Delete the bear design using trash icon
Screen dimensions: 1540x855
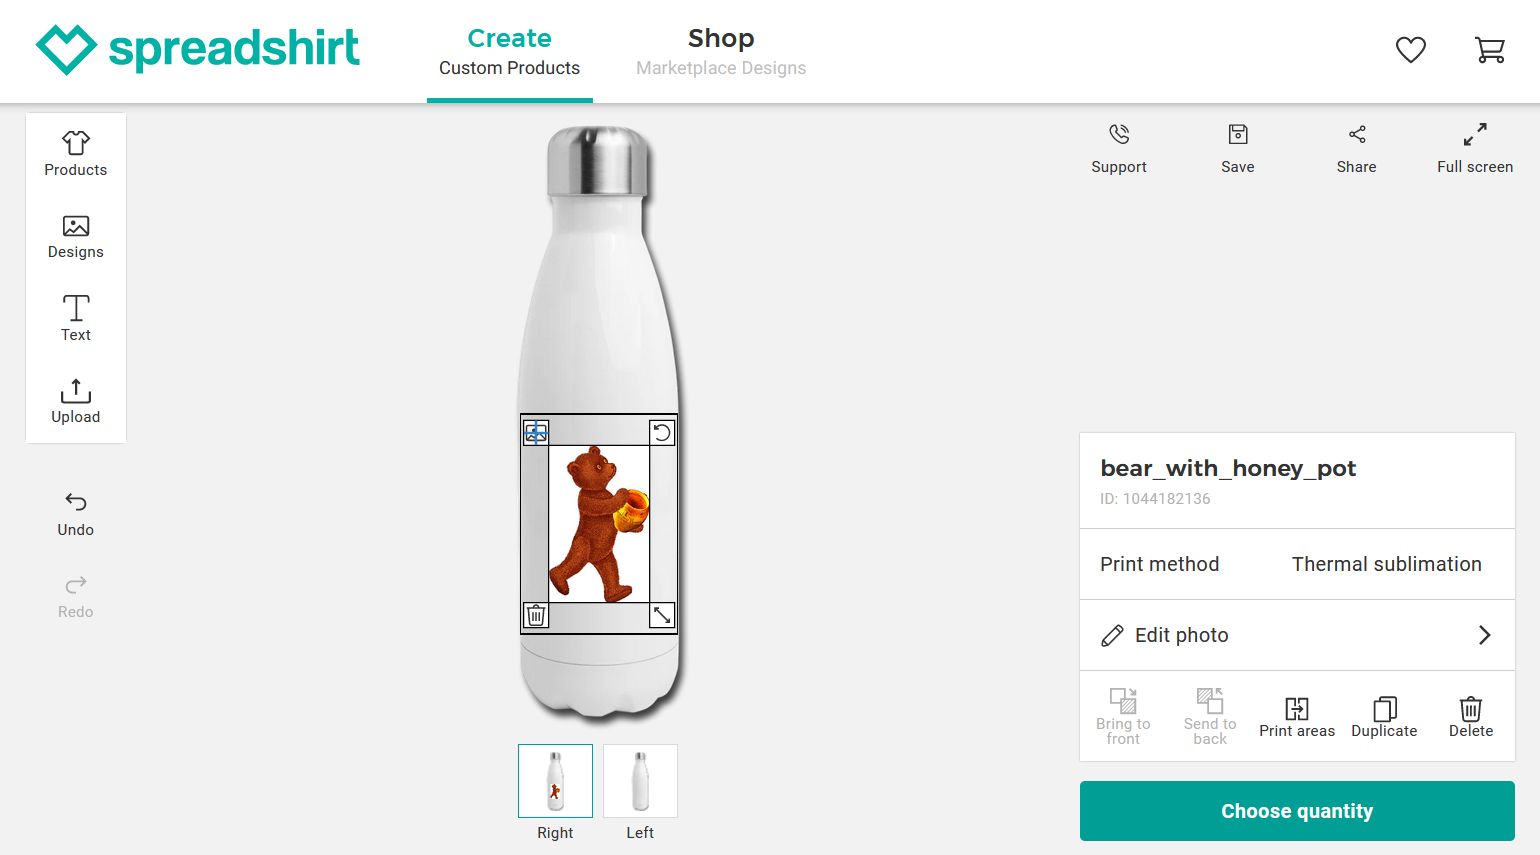535,616
